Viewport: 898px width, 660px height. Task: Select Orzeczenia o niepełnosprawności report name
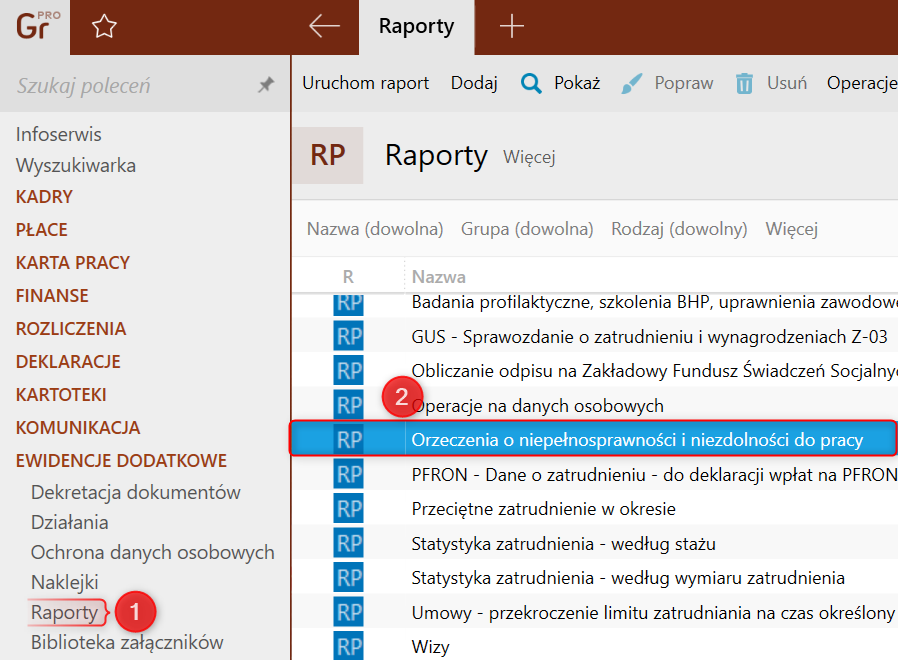click(x=637, y=439)
